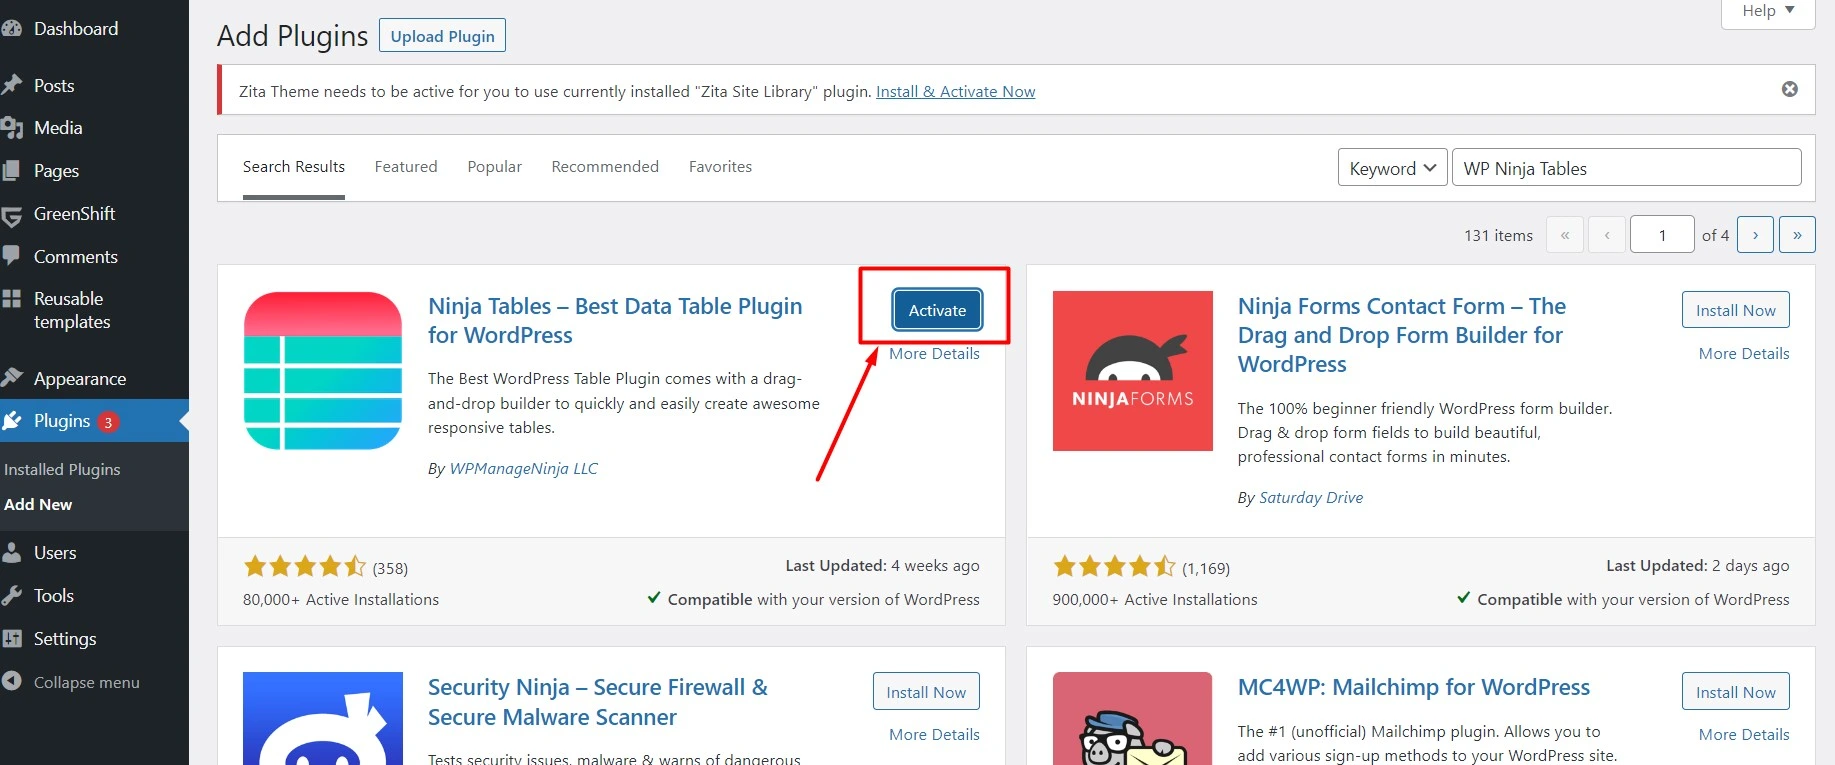This screenshot has width=1835, height=765.
Task: Open Tools menu
Action: 54,596
